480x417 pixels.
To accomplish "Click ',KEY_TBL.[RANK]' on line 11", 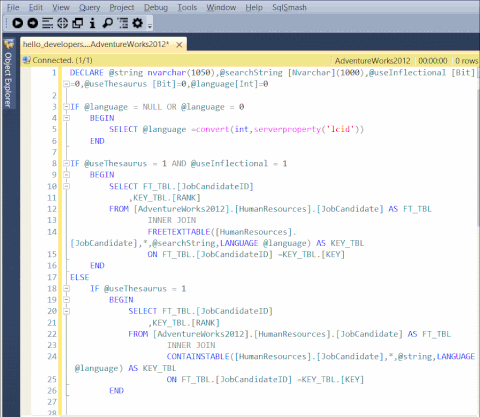I will (165, 198).
